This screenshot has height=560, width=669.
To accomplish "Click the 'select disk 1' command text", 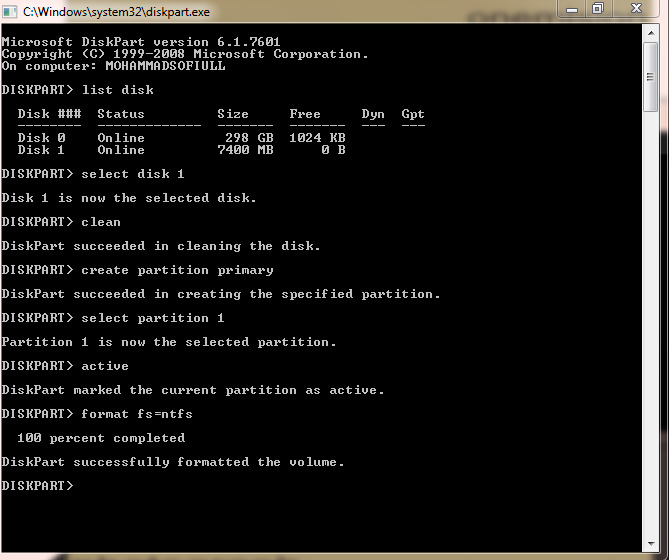I will (133, 174).
